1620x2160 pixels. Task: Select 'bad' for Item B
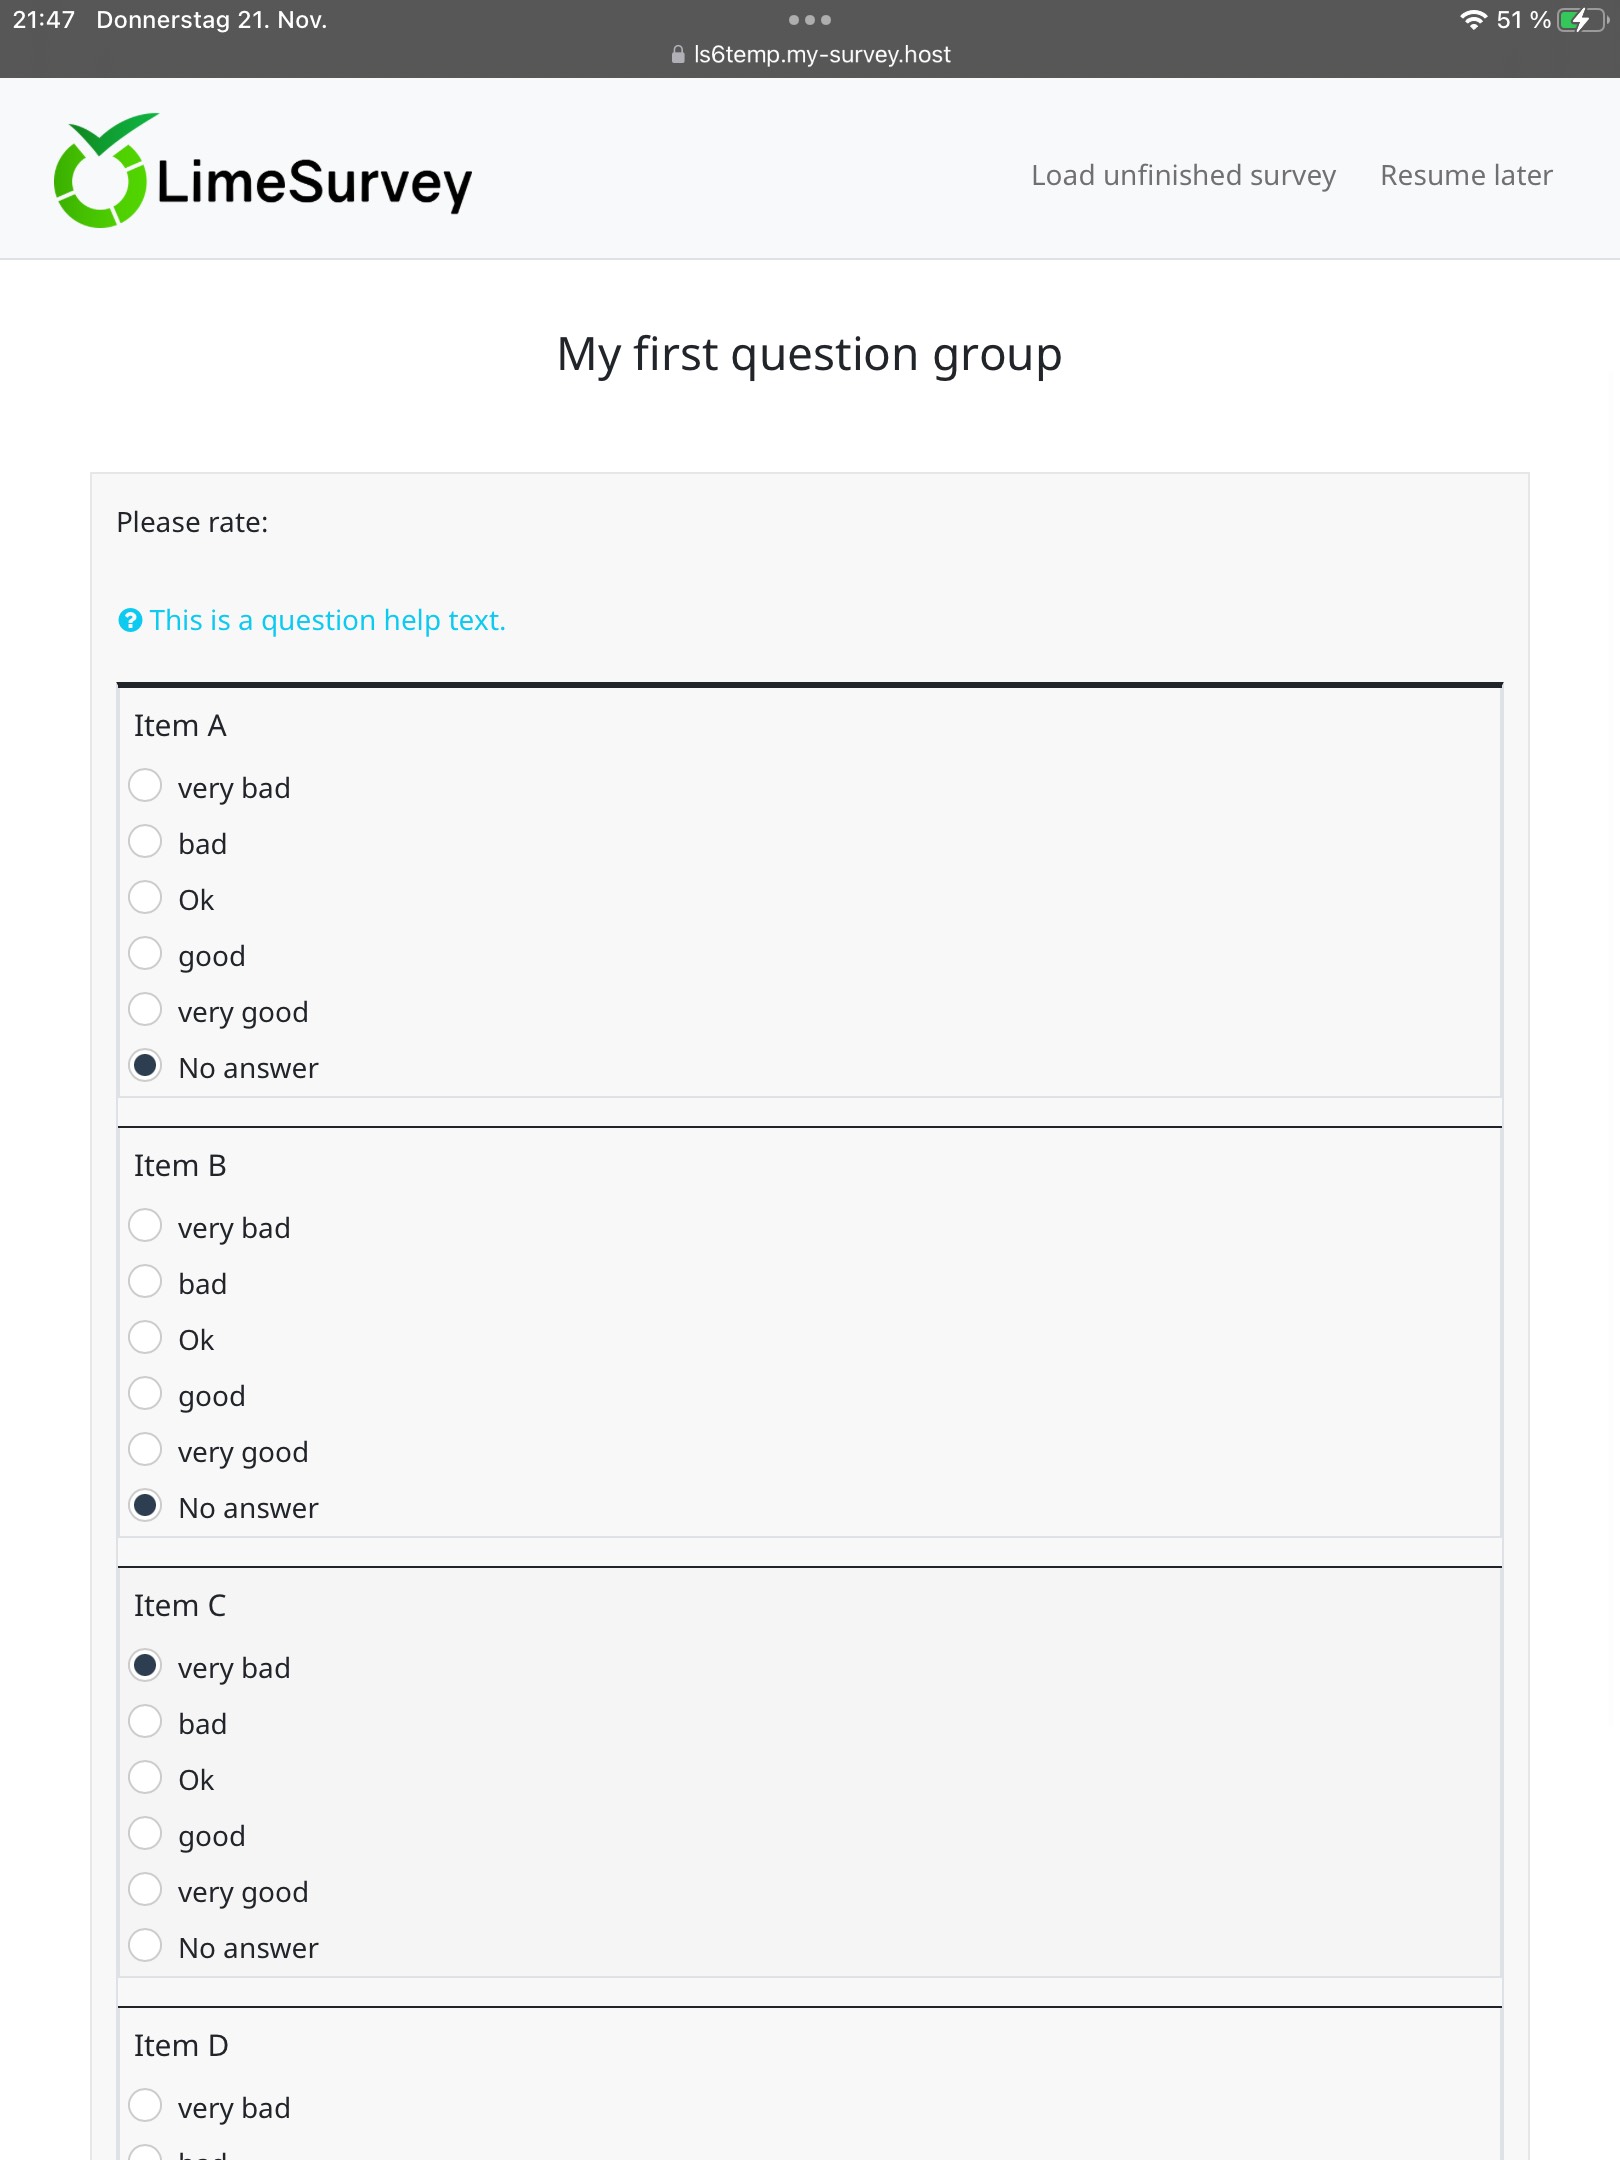click(146, 1282)
